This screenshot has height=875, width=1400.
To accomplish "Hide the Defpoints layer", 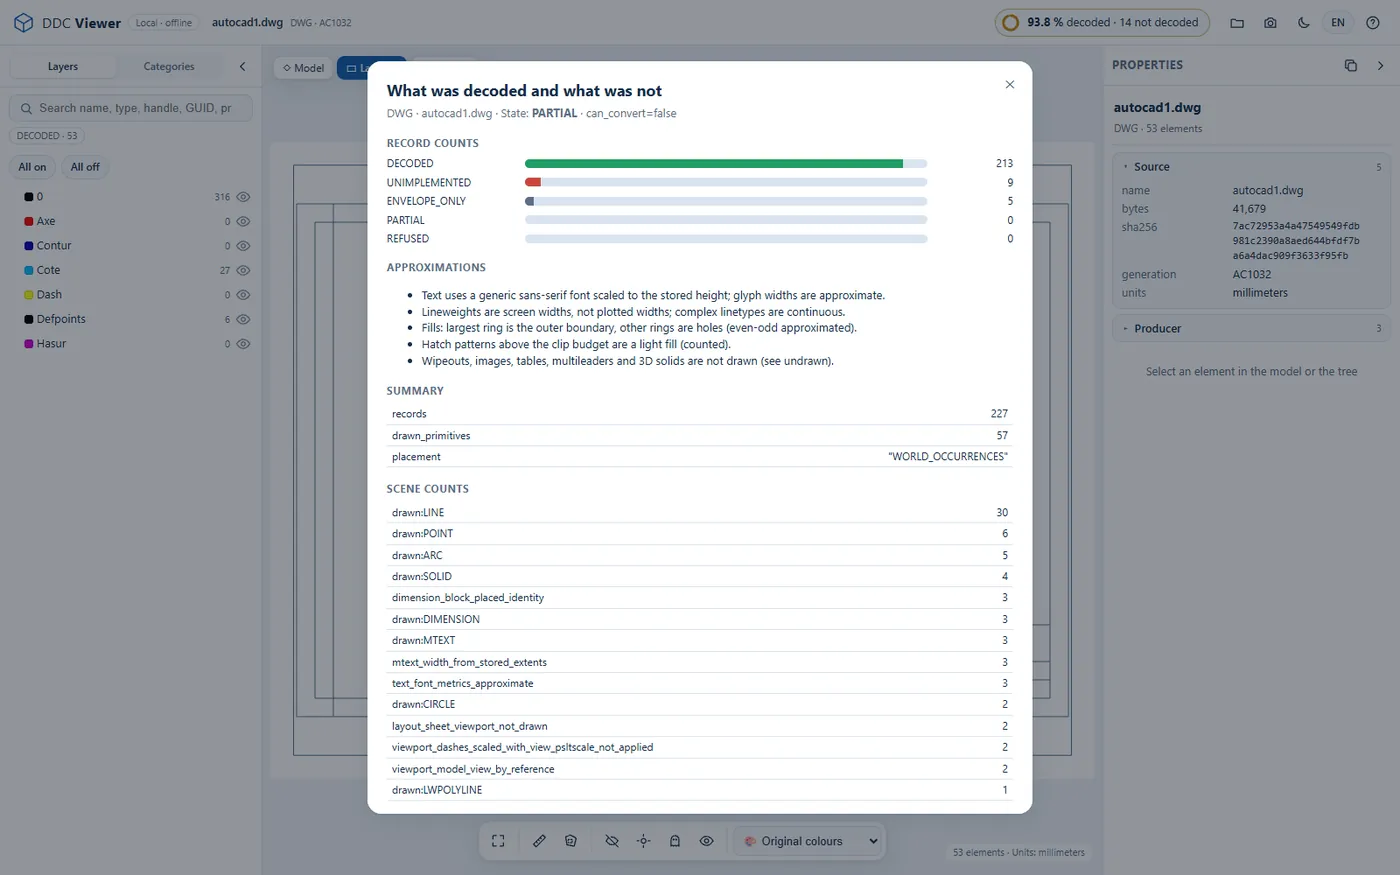I will [x=243, y=319].
